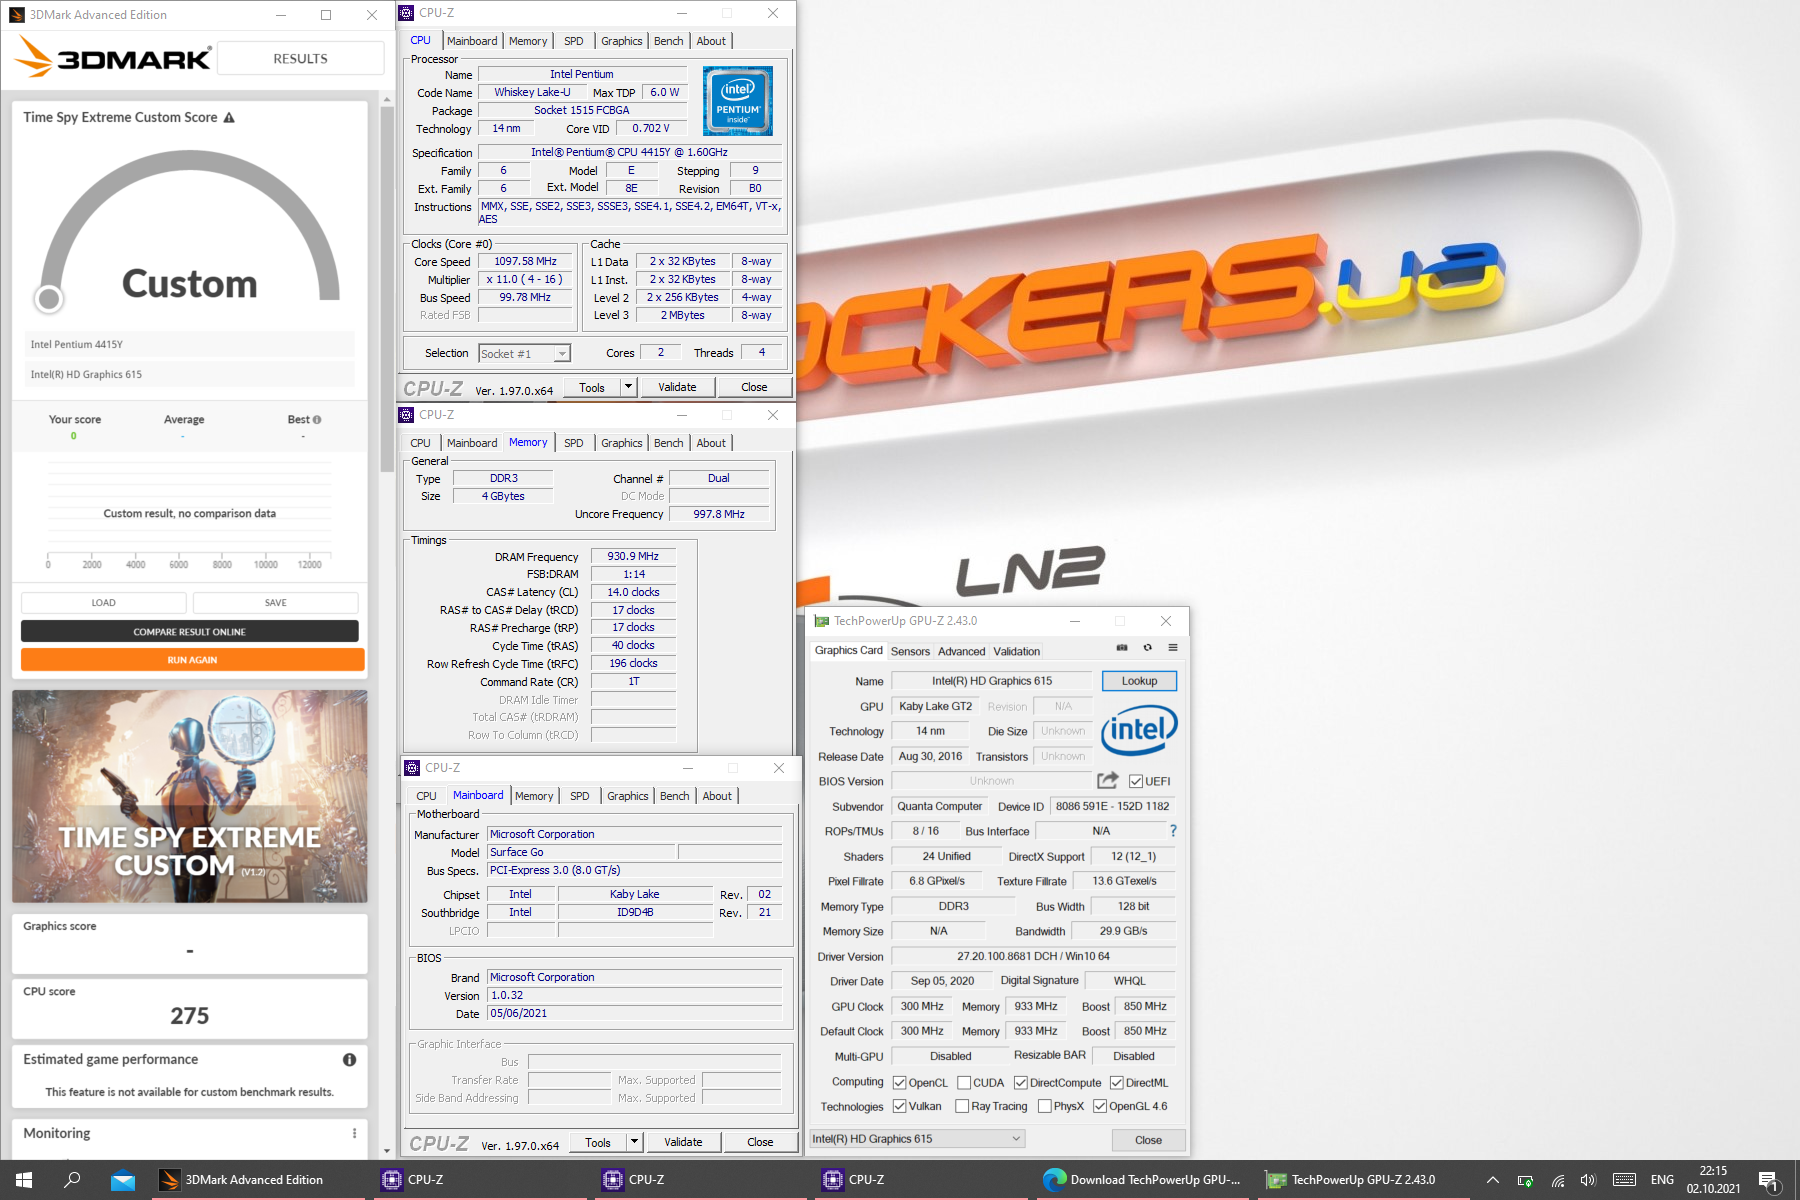
Task: Expand Tools dropdown arrow in top CPU-Z window
Action: point(629,387)
